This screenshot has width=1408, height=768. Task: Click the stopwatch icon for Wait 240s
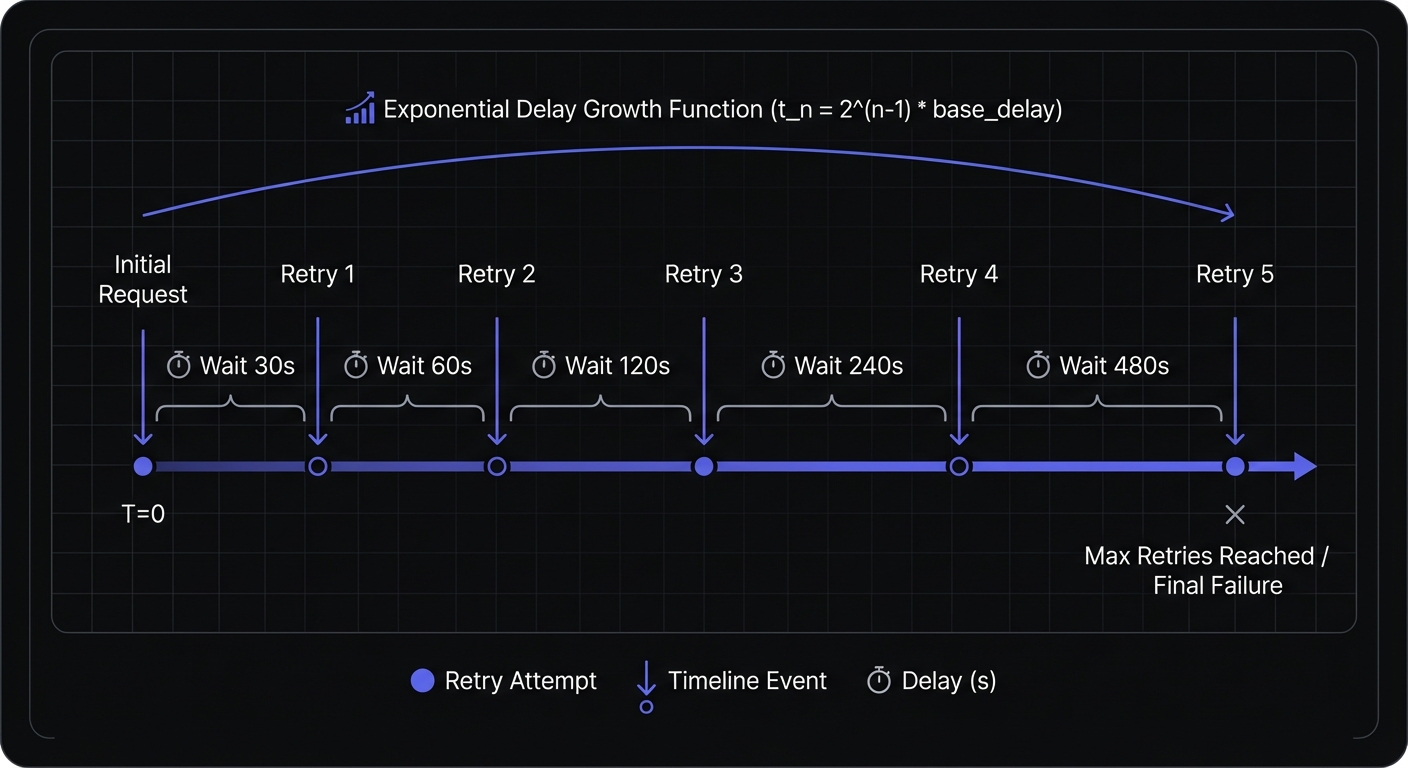coord(773,366)
